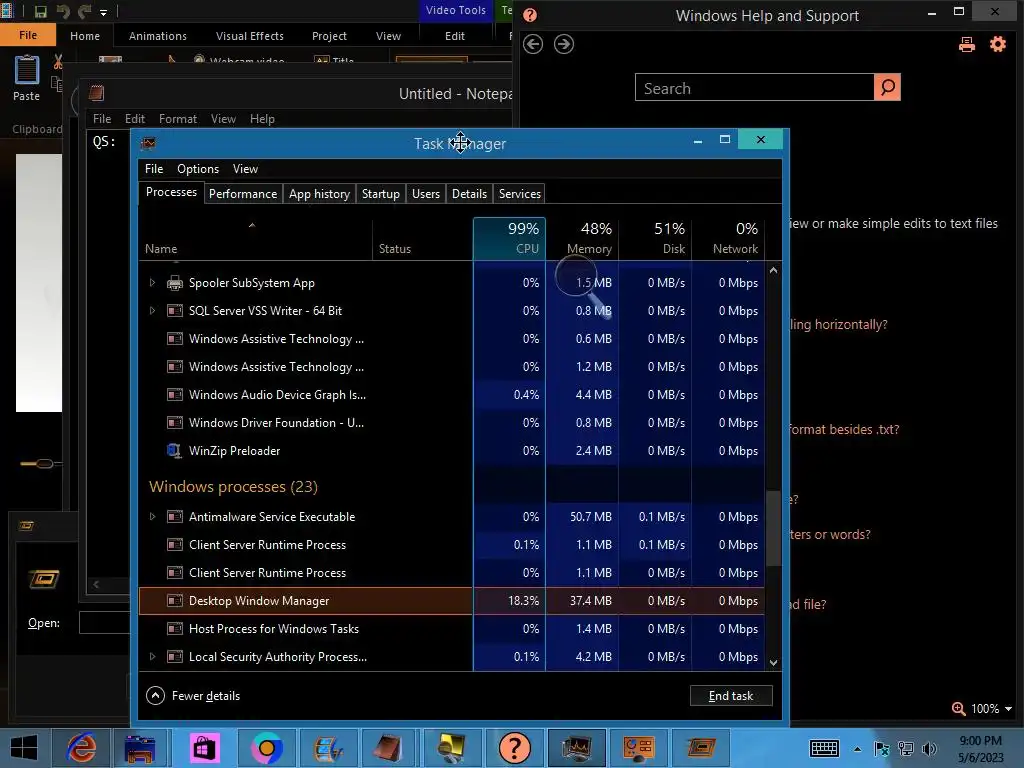The height and width of the screenshot is (768, 1024).
Task: Open Help settings gear icon
Action: point(998,44)
